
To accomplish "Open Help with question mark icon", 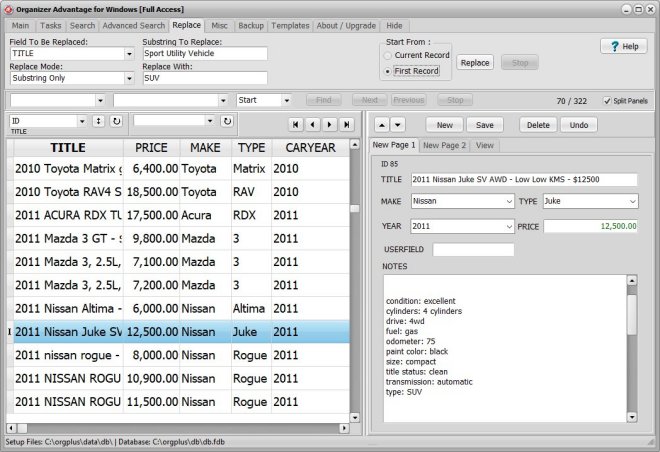I will coord(624,46).
